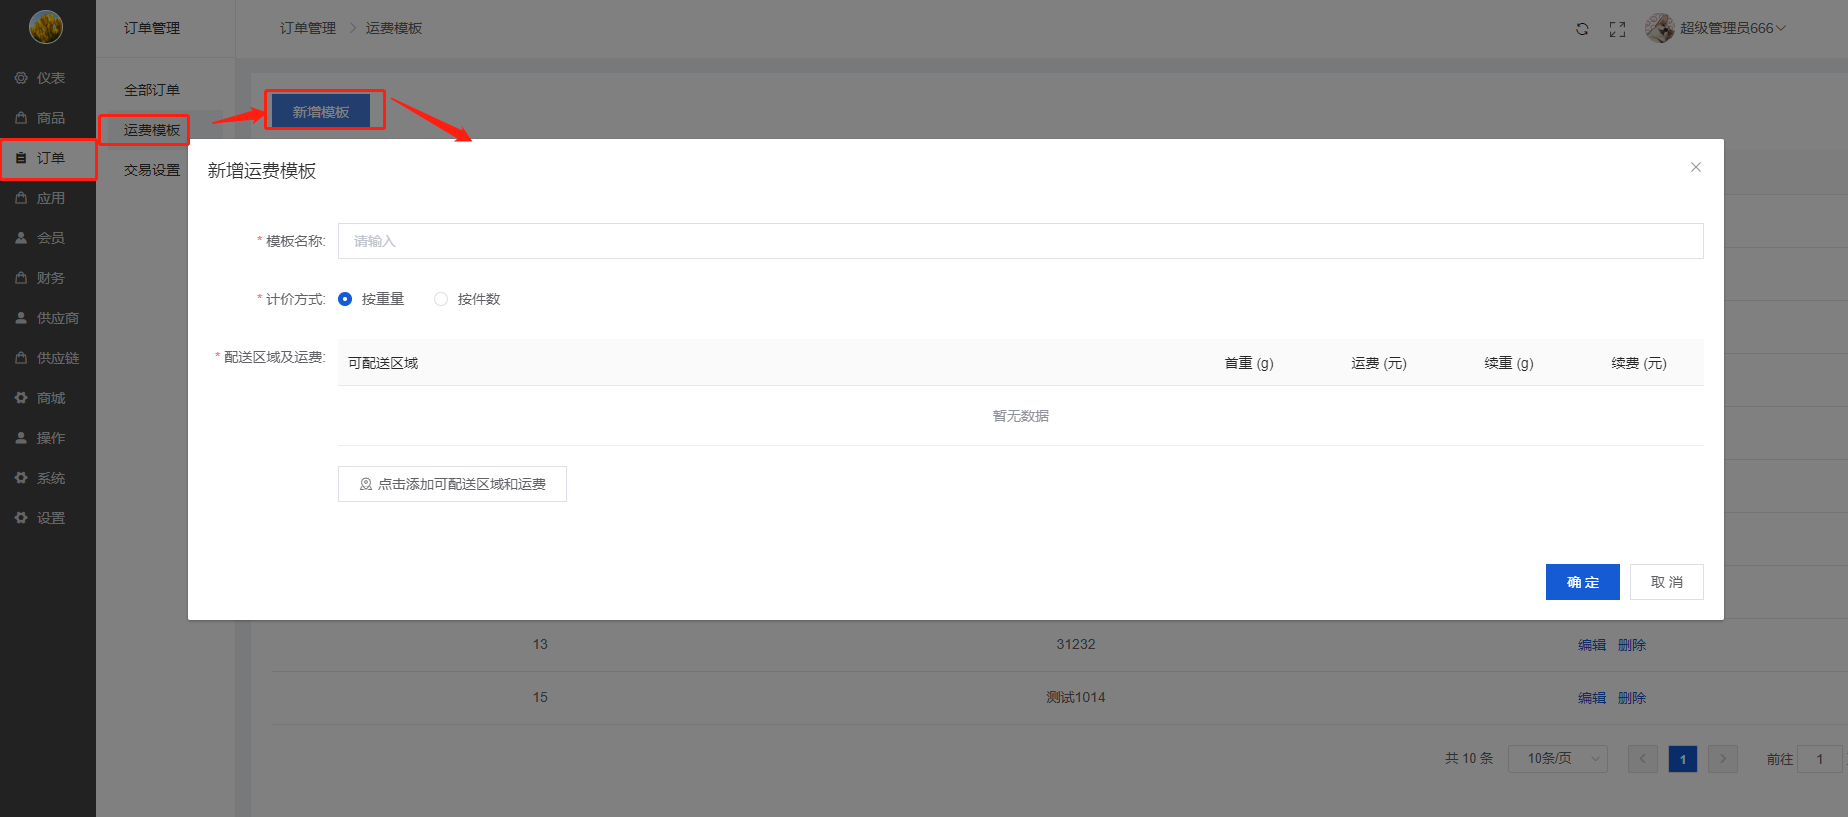Click the 应用 bag icon
Viewport: 1848px width, 817px height.
(x=21, y=198)
